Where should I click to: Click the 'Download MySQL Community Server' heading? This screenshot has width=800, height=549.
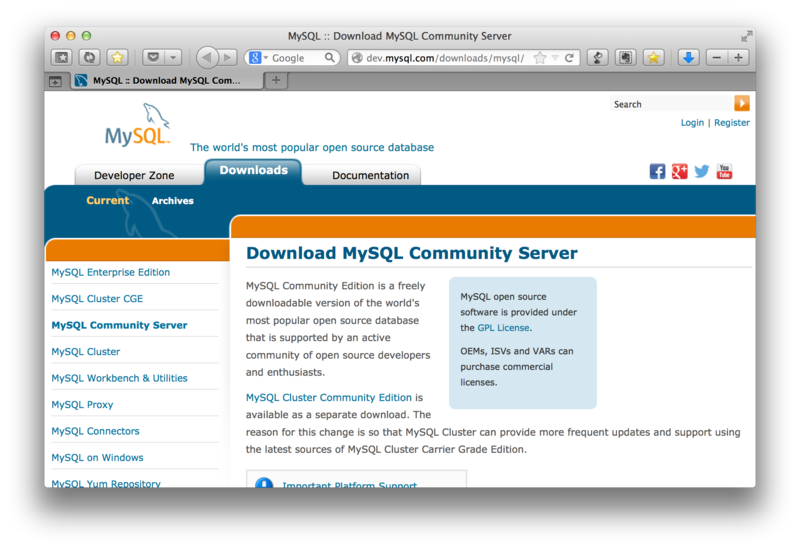(412, 254)
